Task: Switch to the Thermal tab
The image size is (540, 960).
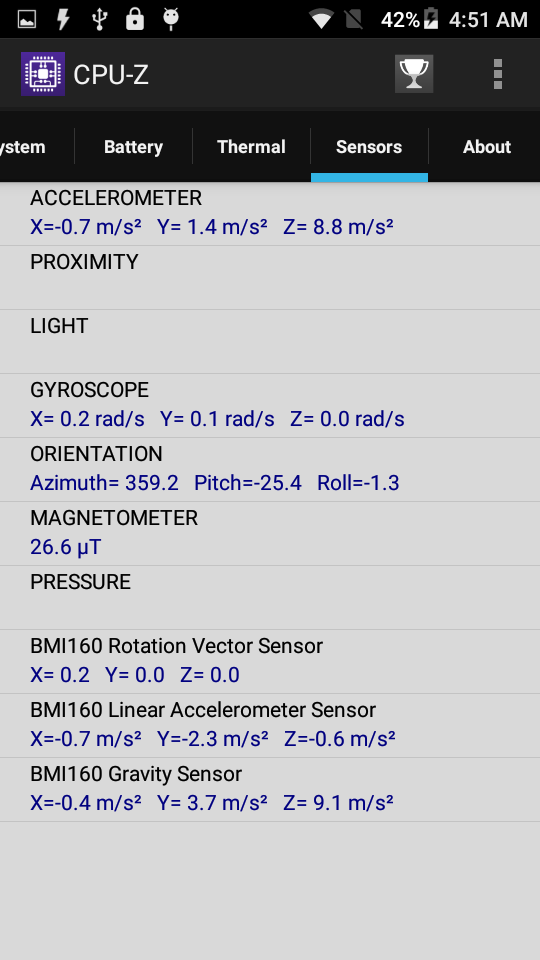Action: pos(252,147)
